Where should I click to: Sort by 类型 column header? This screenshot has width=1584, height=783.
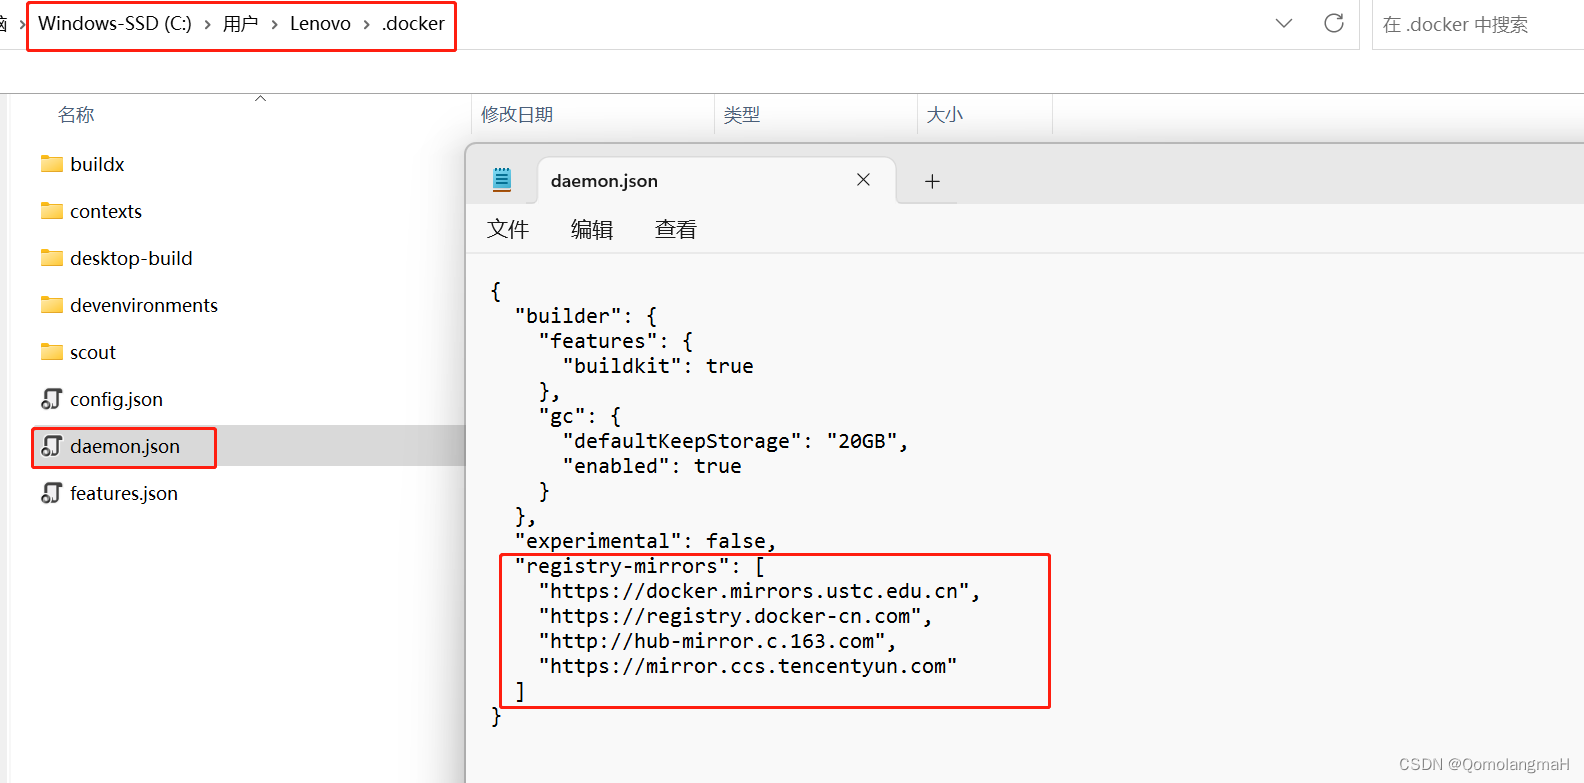[x=742, y=115]
